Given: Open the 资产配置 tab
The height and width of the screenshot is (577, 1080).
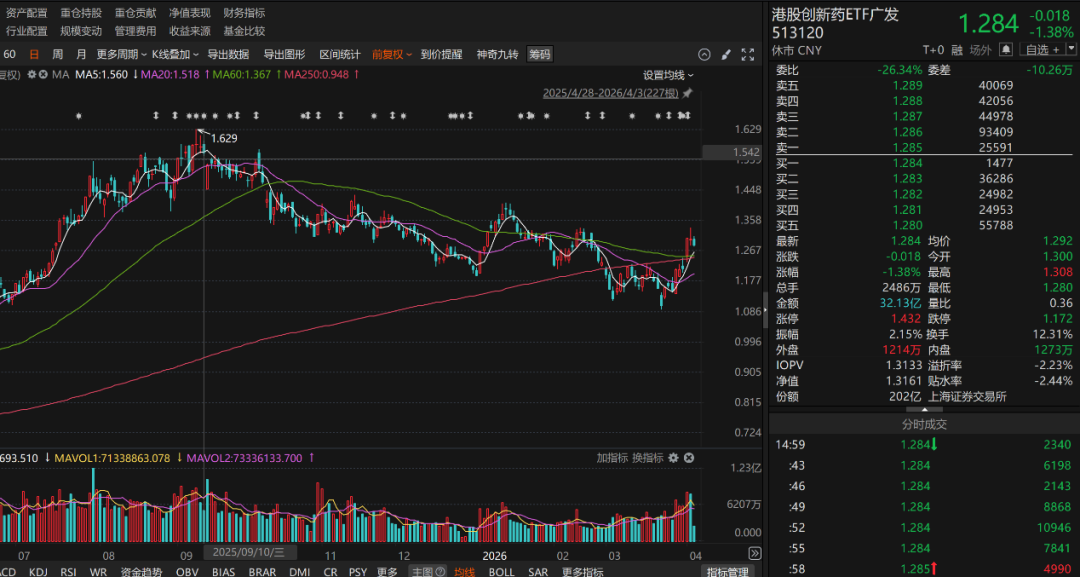Looking at the screenshot, I should point(26,13).
